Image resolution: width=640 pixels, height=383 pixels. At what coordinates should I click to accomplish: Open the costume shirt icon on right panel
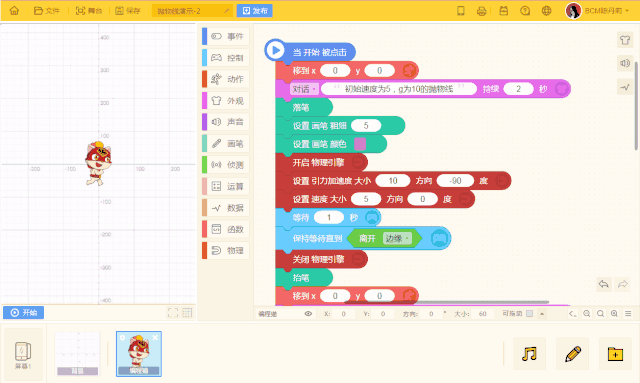[x=625, y=40]
